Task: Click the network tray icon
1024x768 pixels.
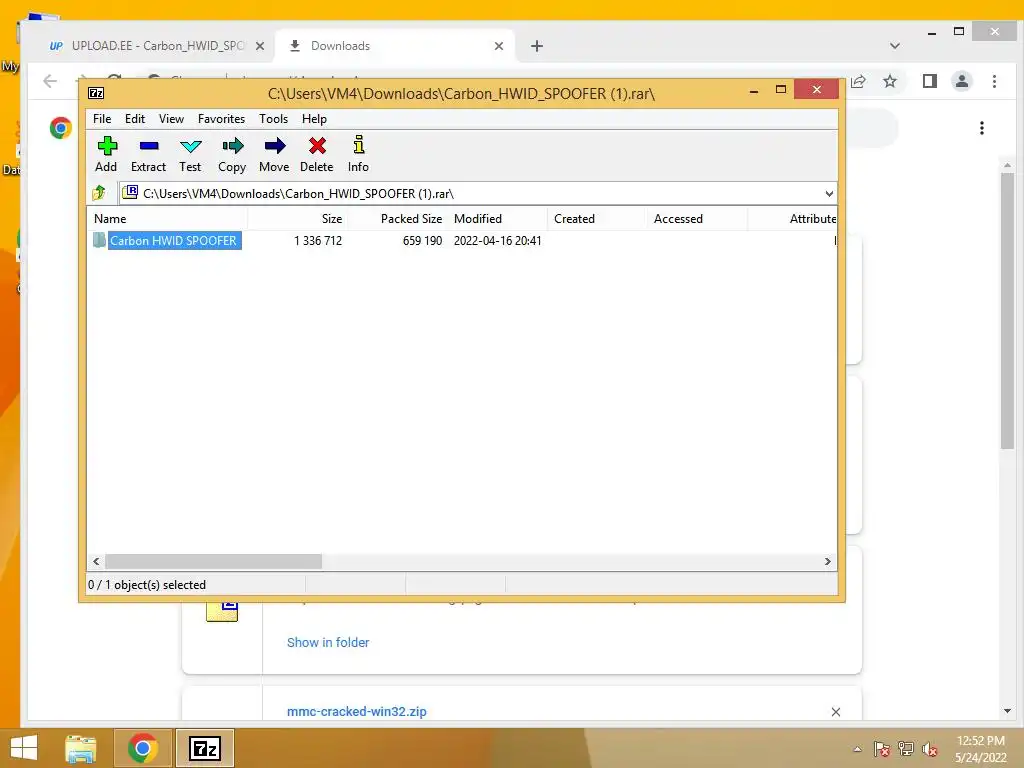Action: 906,750
